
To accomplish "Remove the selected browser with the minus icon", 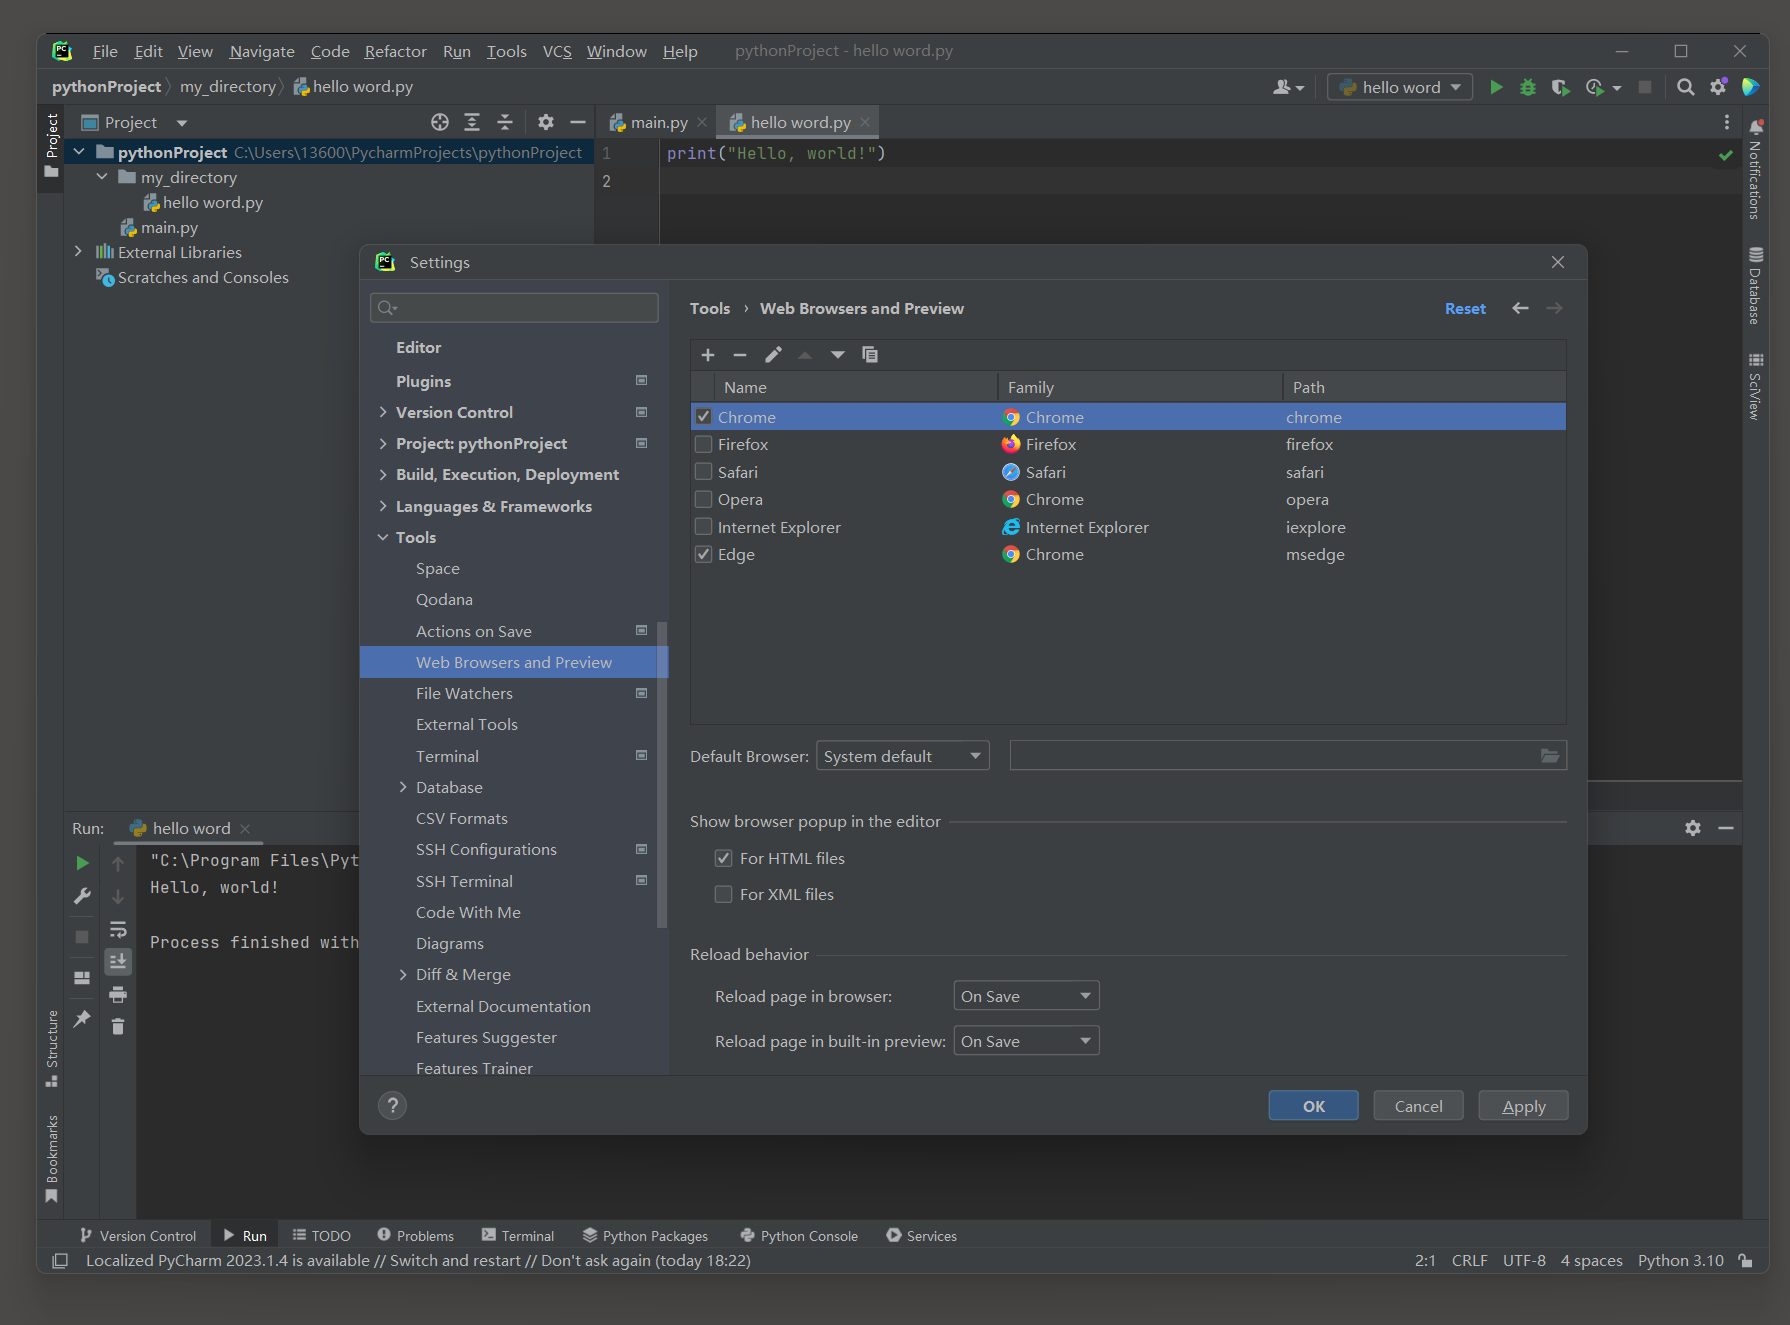I will click(740, 355).
